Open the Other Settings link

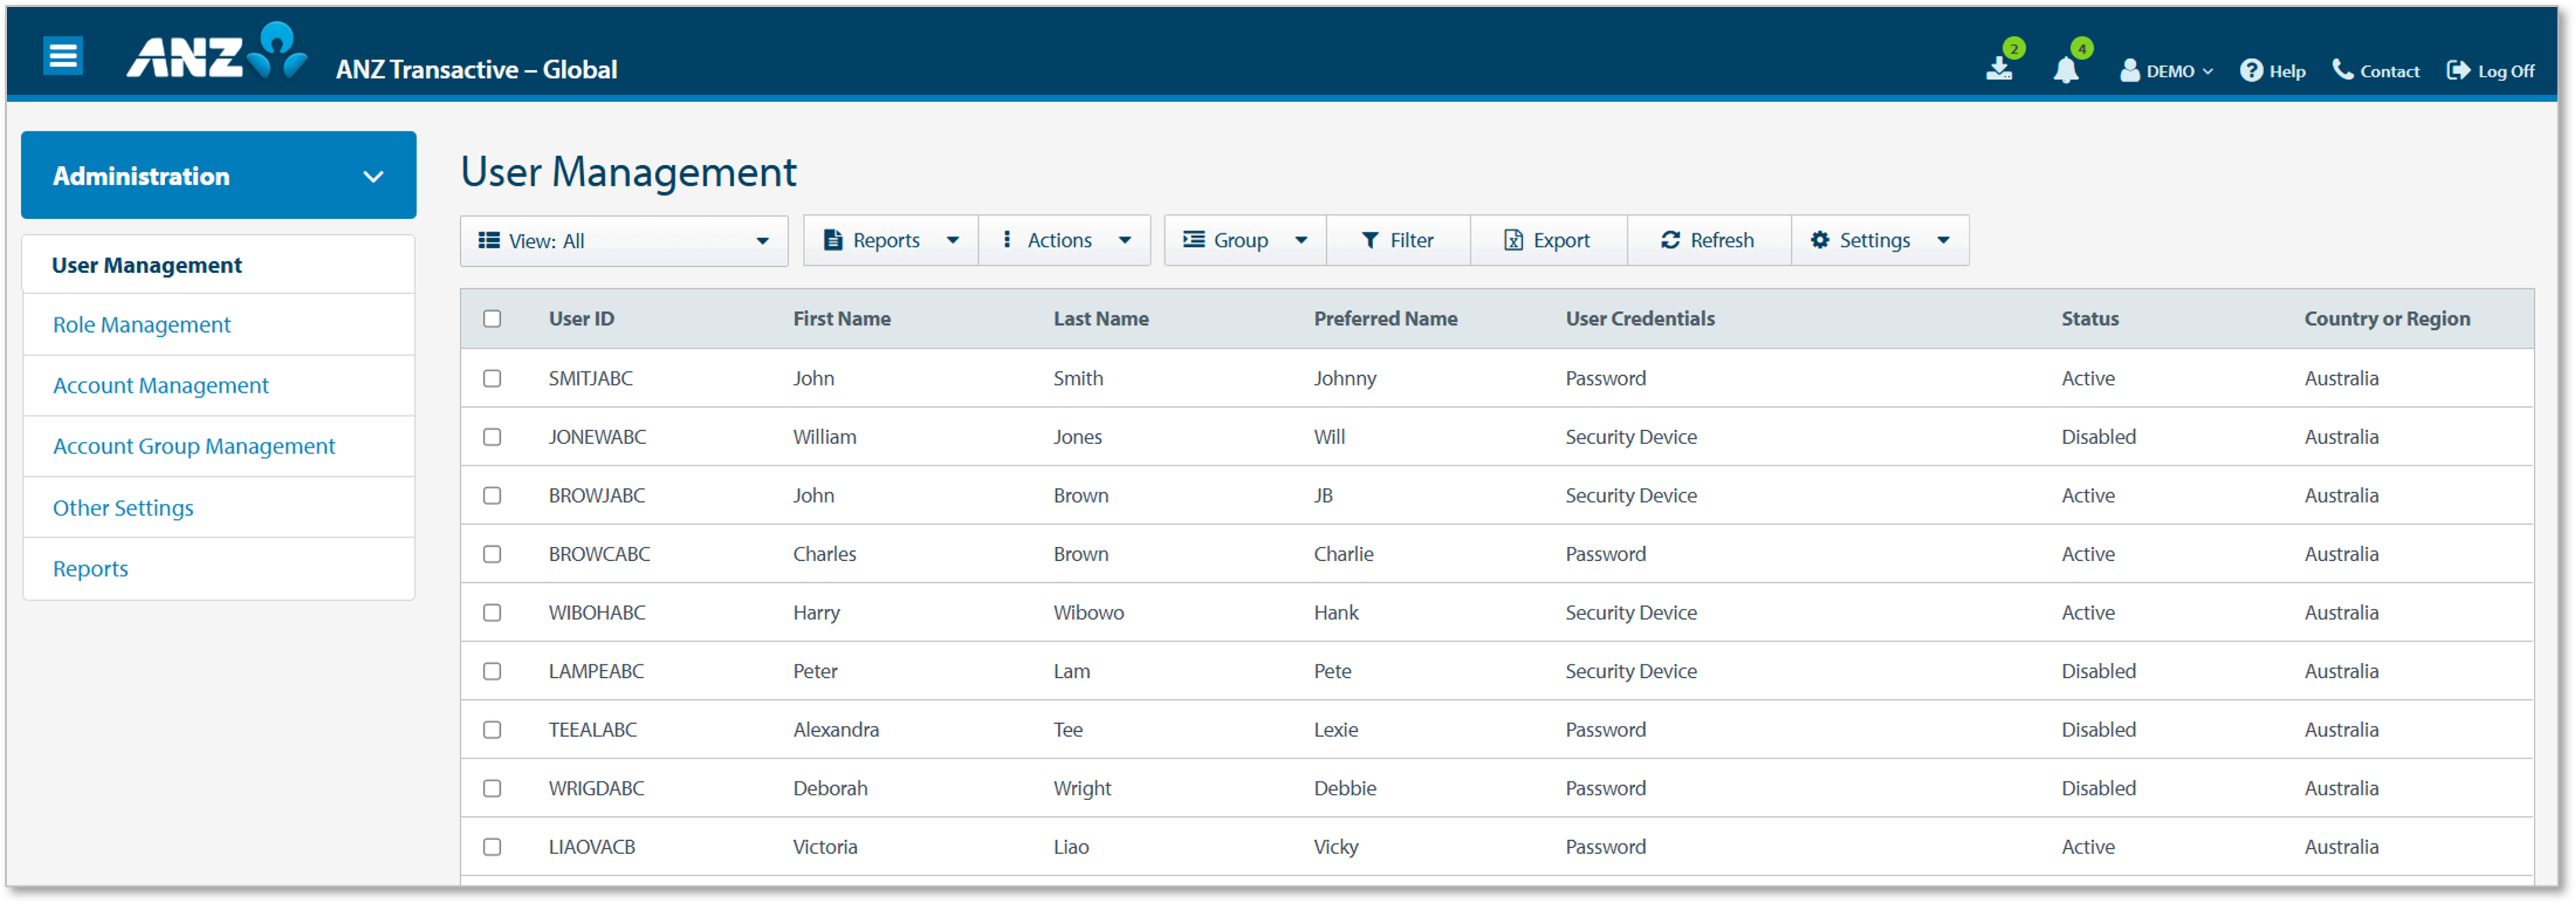[123, 508]
